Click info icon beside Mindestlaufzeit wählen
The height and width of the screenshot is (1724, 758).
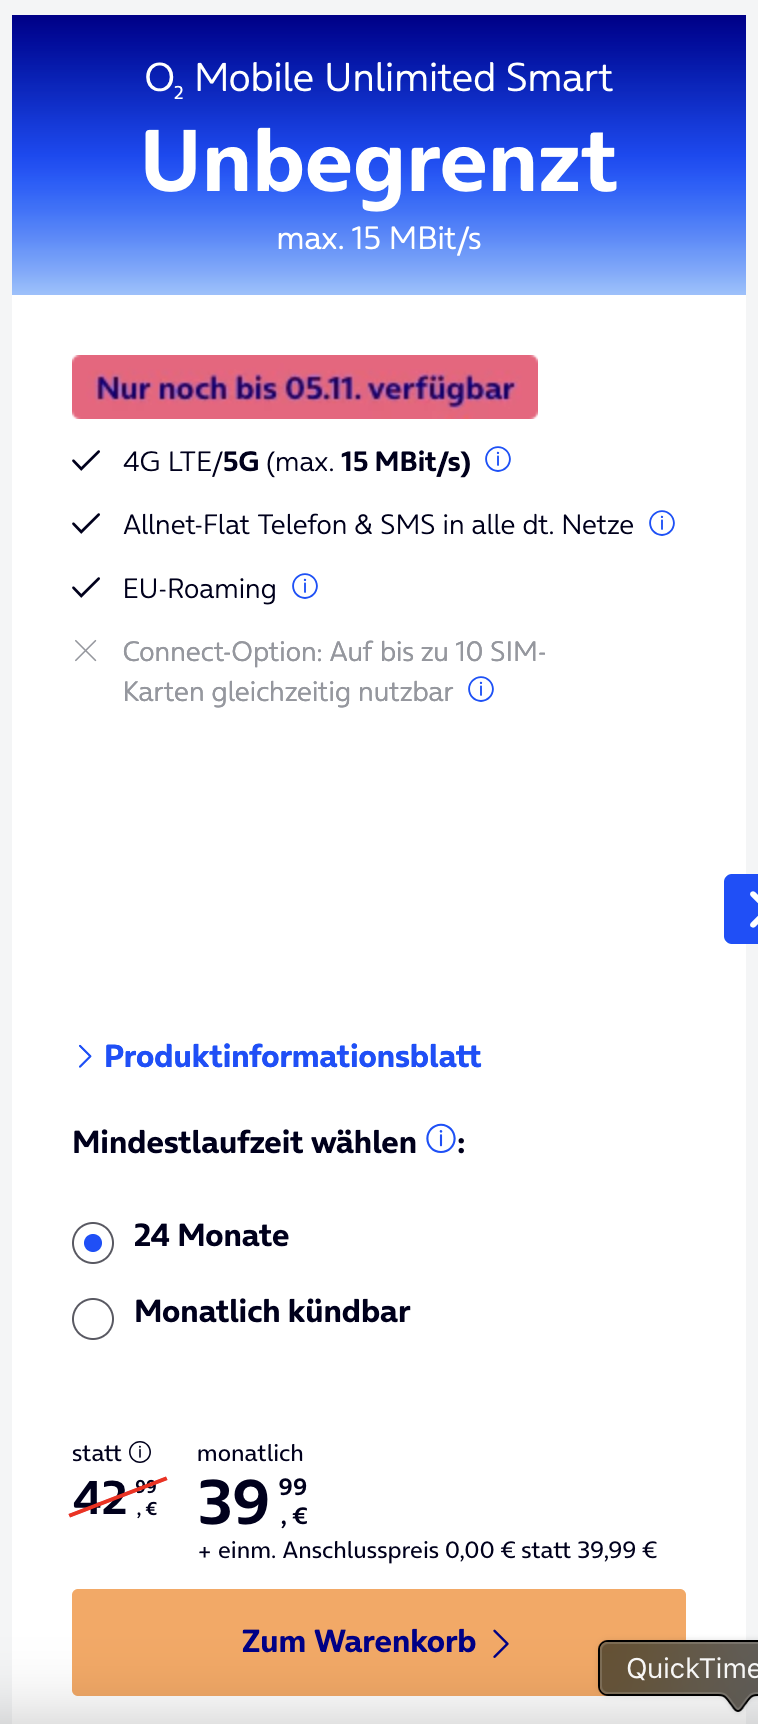(x=440, y=1139)
